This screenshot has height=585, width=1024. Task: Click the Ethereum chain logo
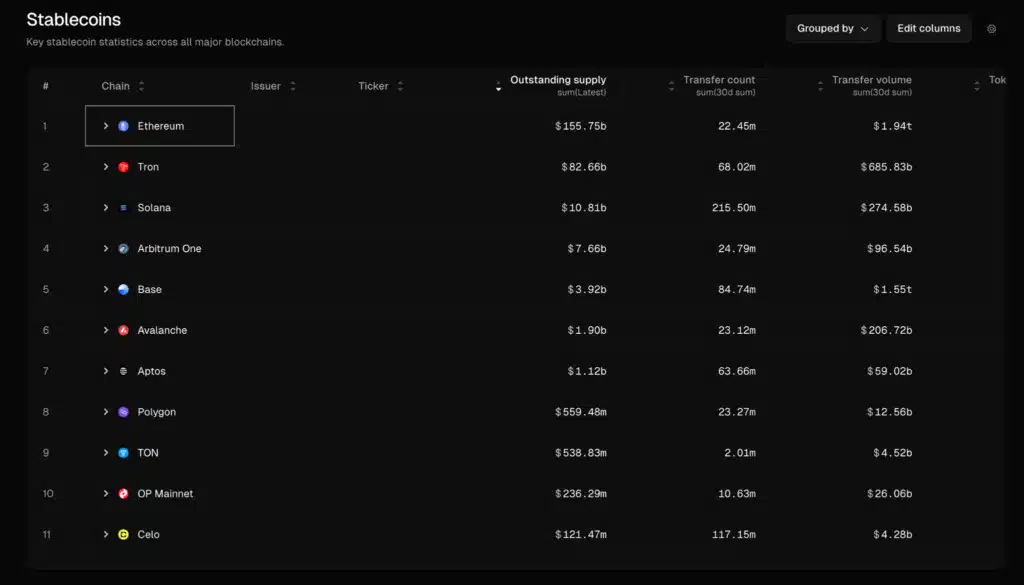pos(122,125)
